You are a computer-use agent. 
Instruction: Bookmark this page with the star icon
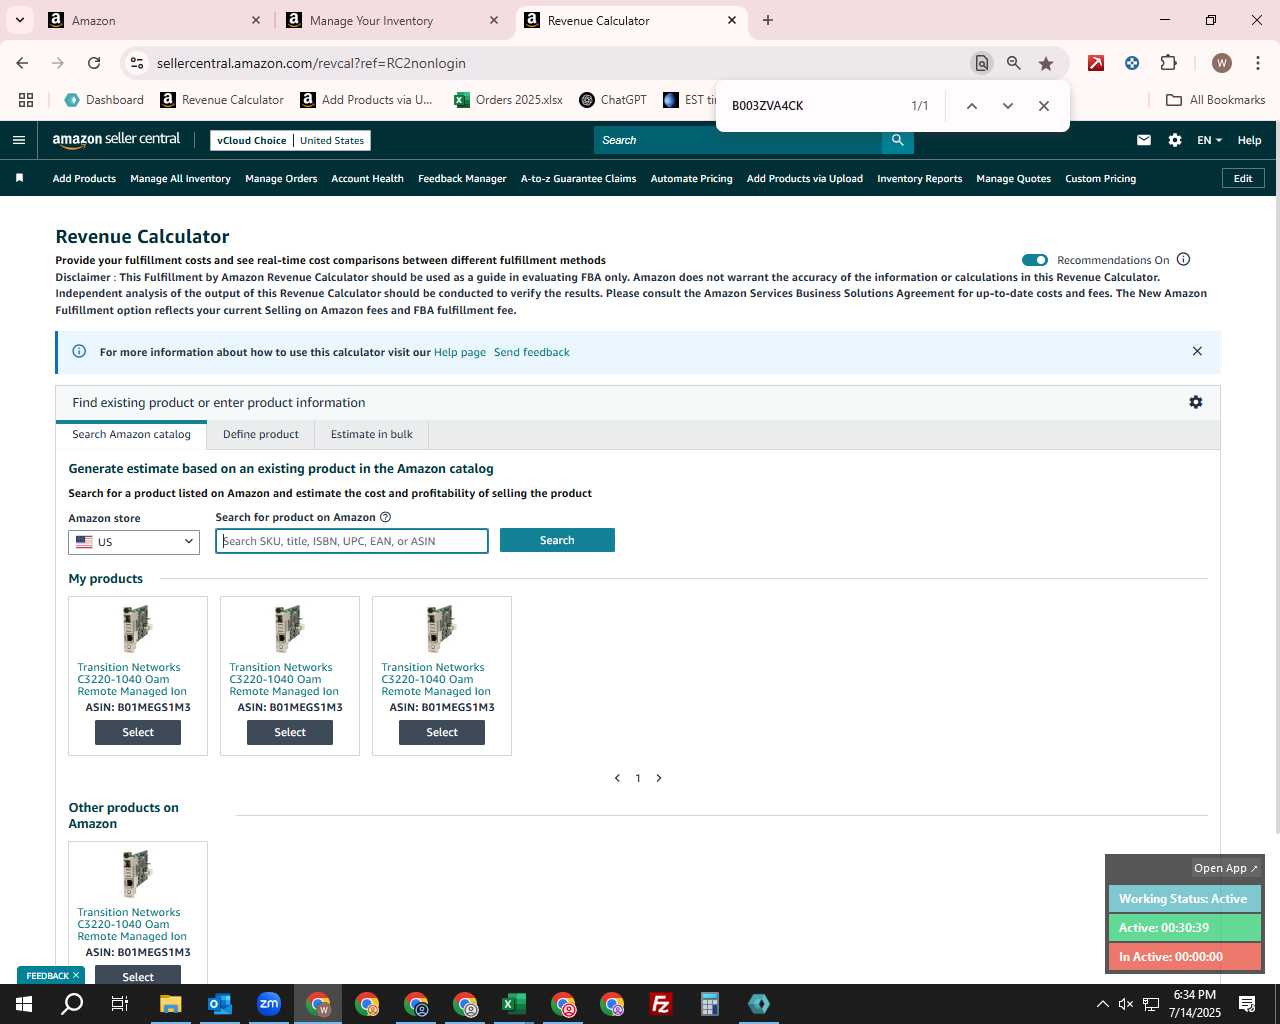pos(1046,63)
